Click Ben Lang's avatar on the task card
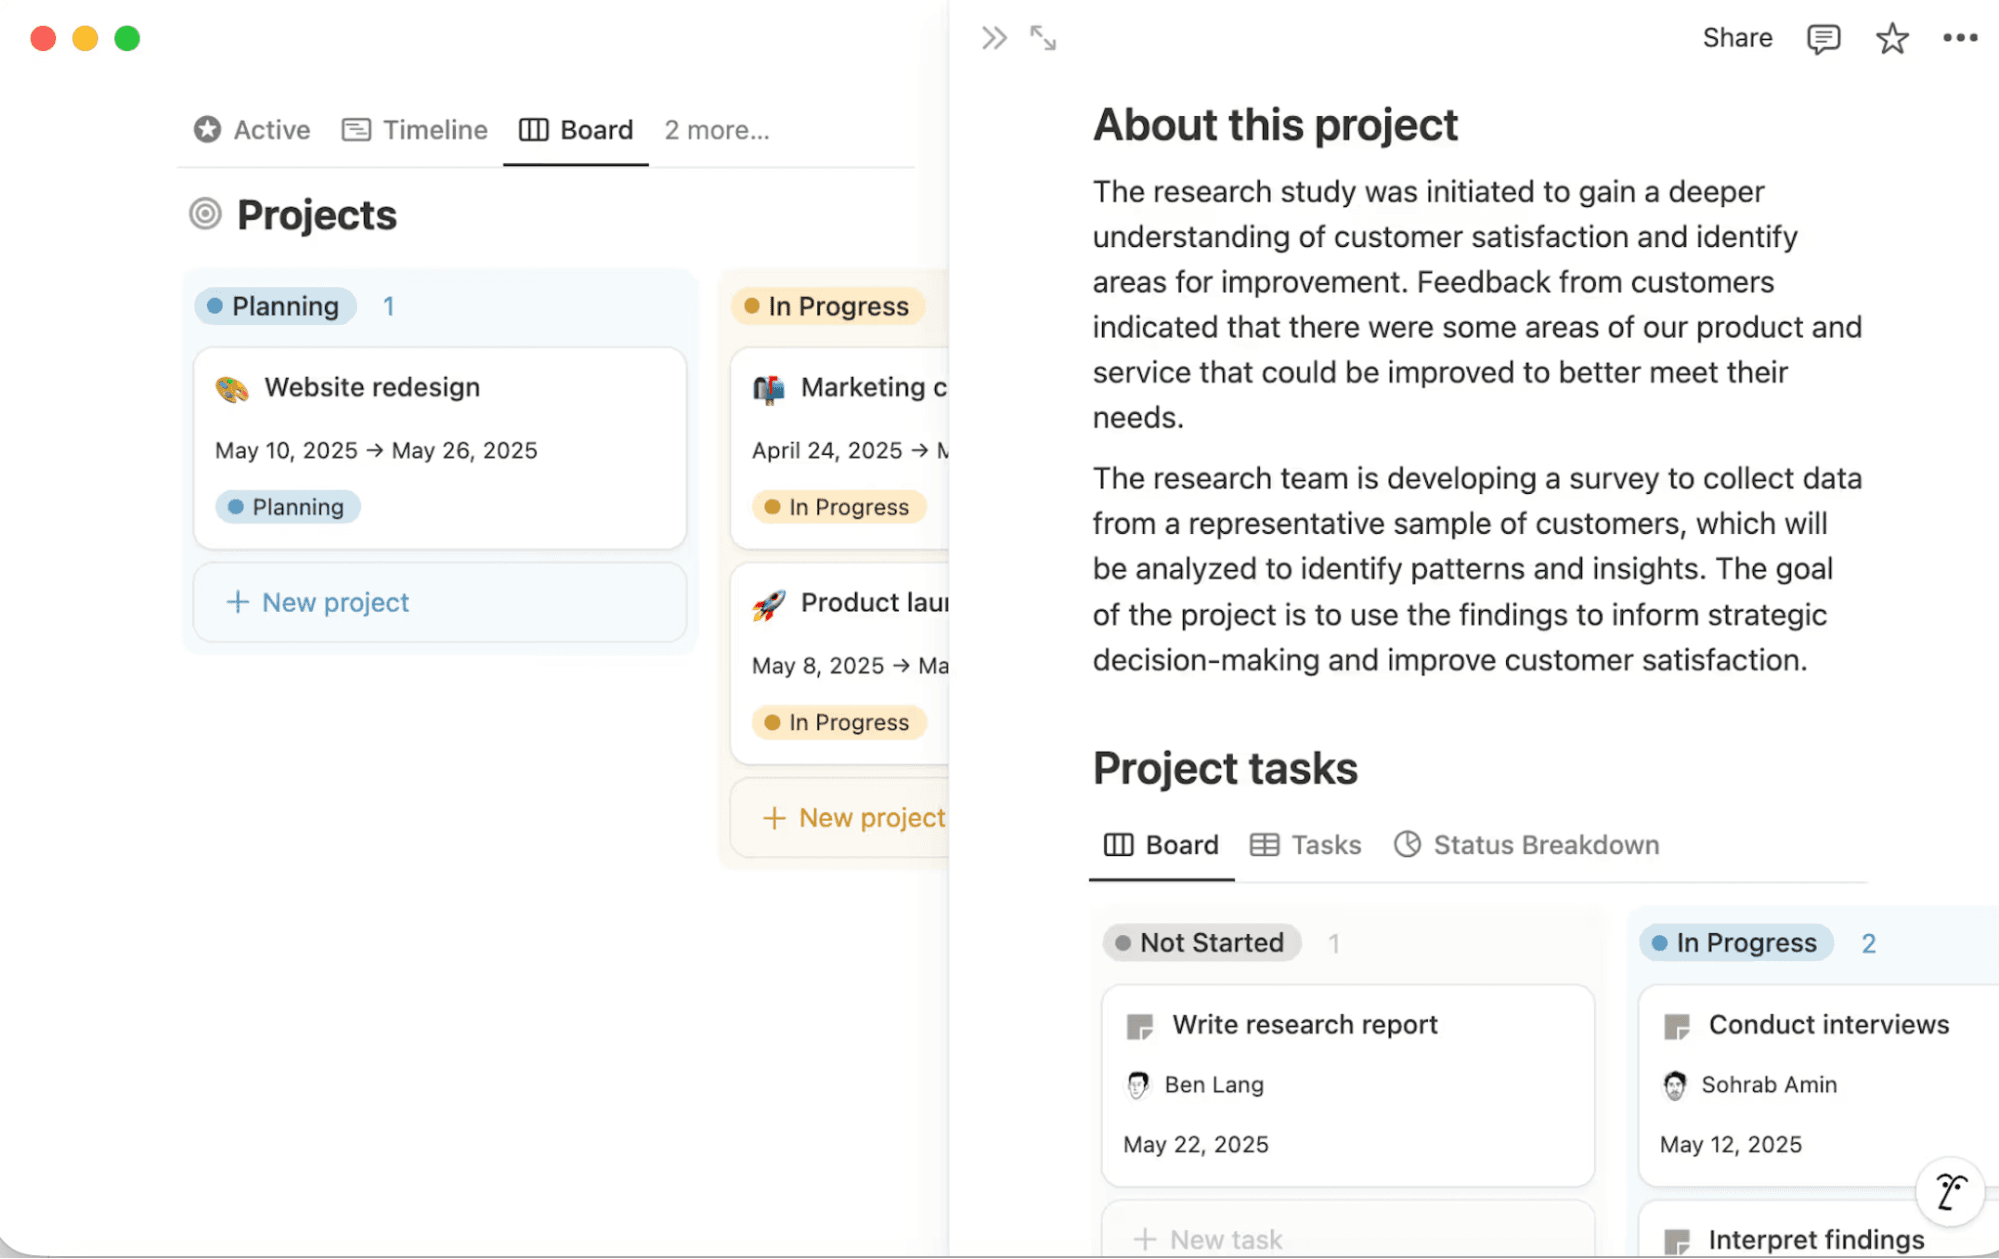Screen dimensions: 1999x1259 [x=1138, y=1084]
